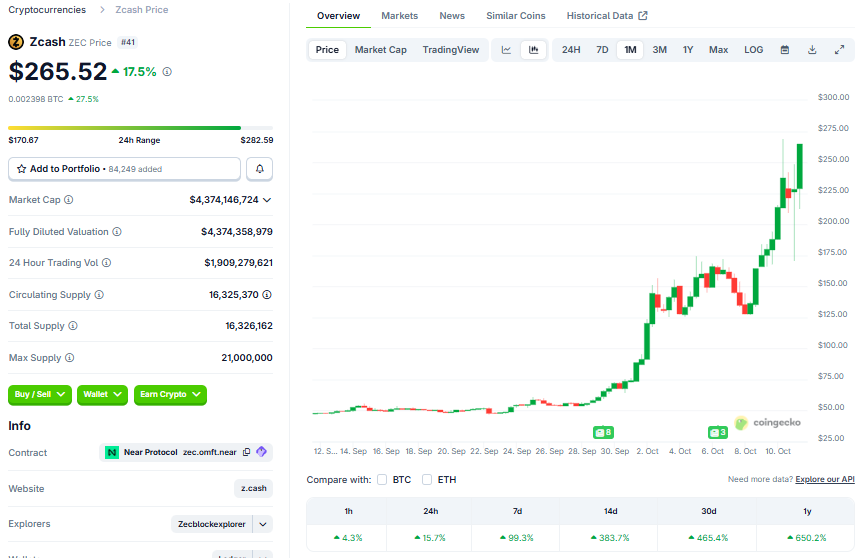
Task: Enable BTC comparison checkbox
Action: pos(382,479)
